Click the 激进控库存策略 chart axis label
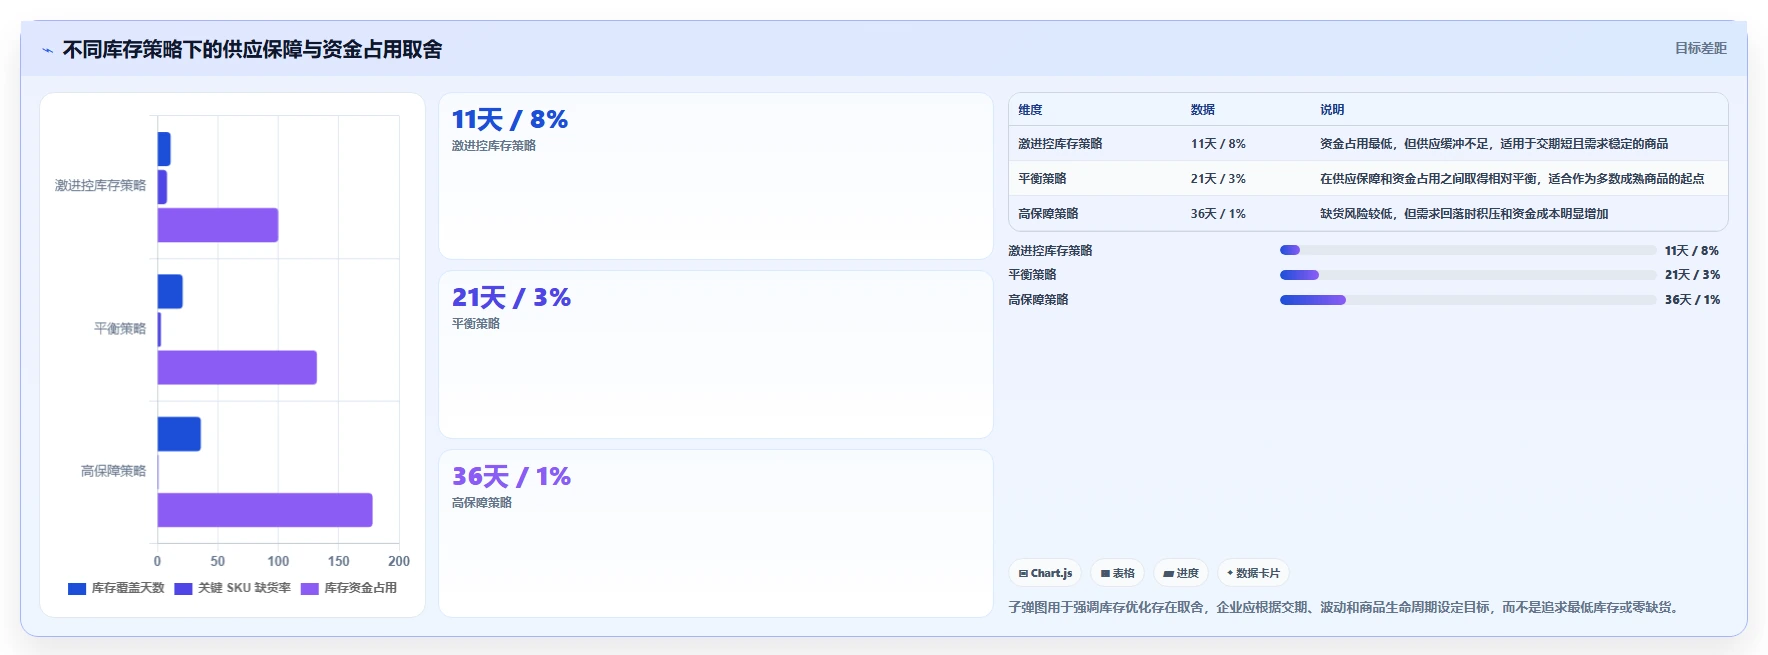The height and width of the screenshot is (655, 1768). coord(100,186)
